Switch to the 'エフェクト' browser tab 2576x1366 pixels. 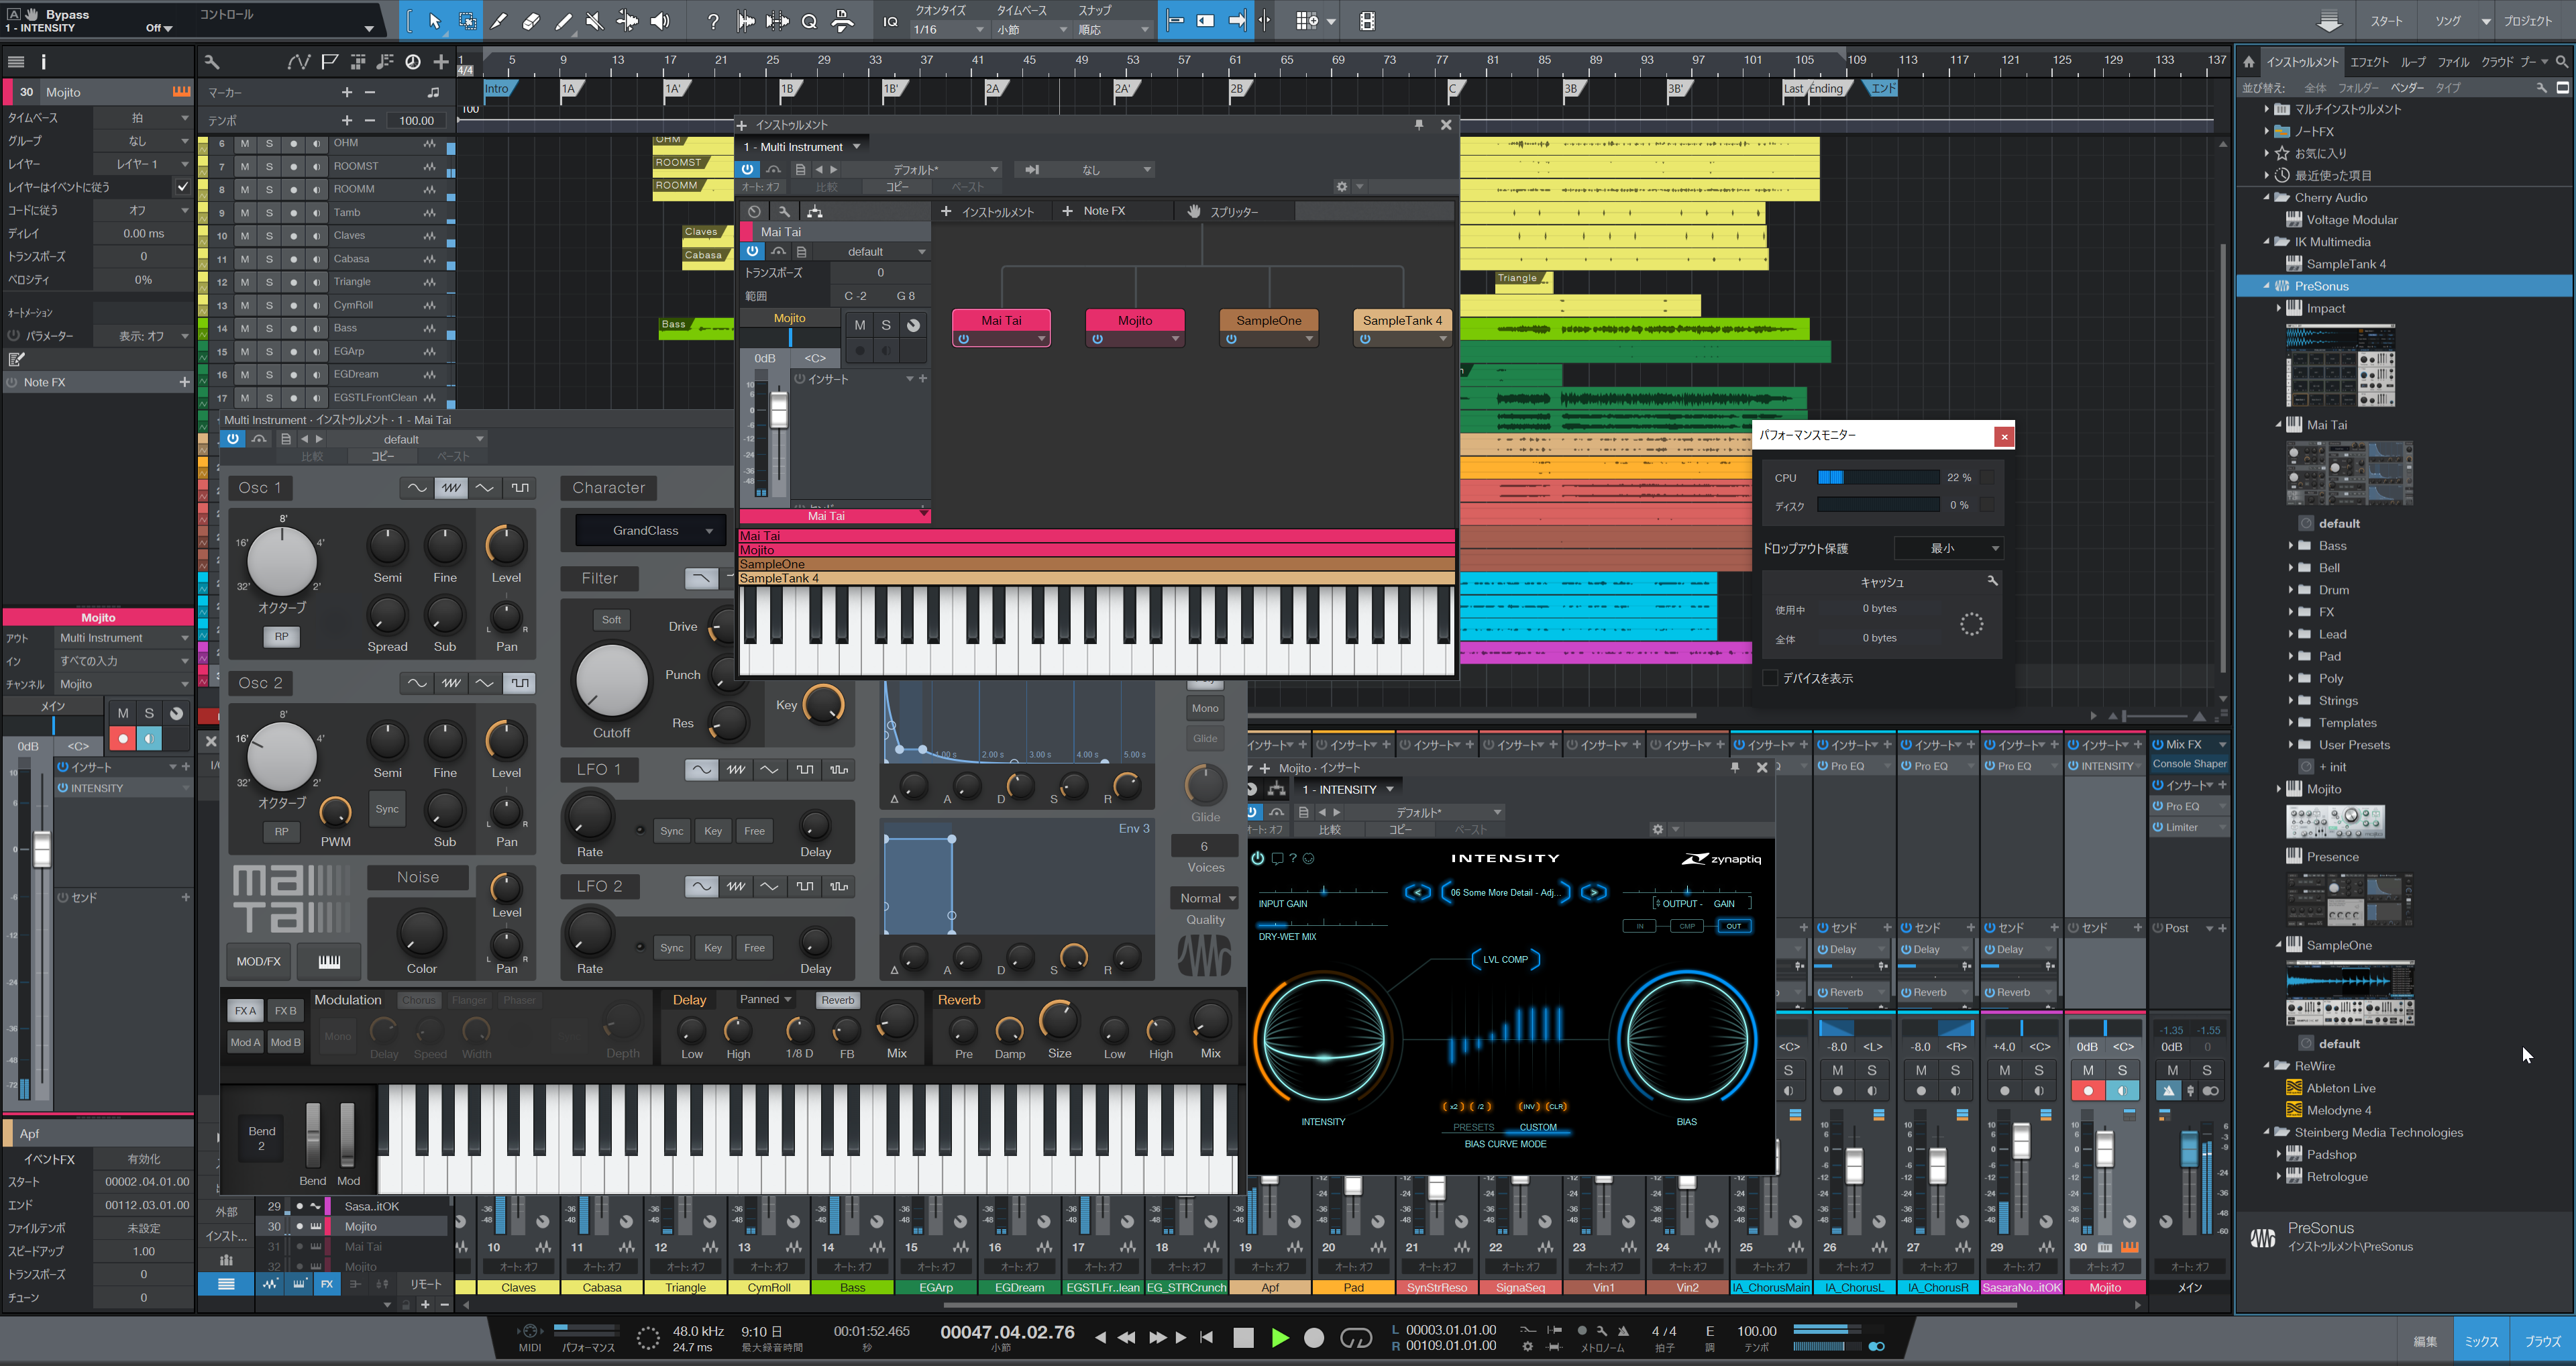(2369, 62)
